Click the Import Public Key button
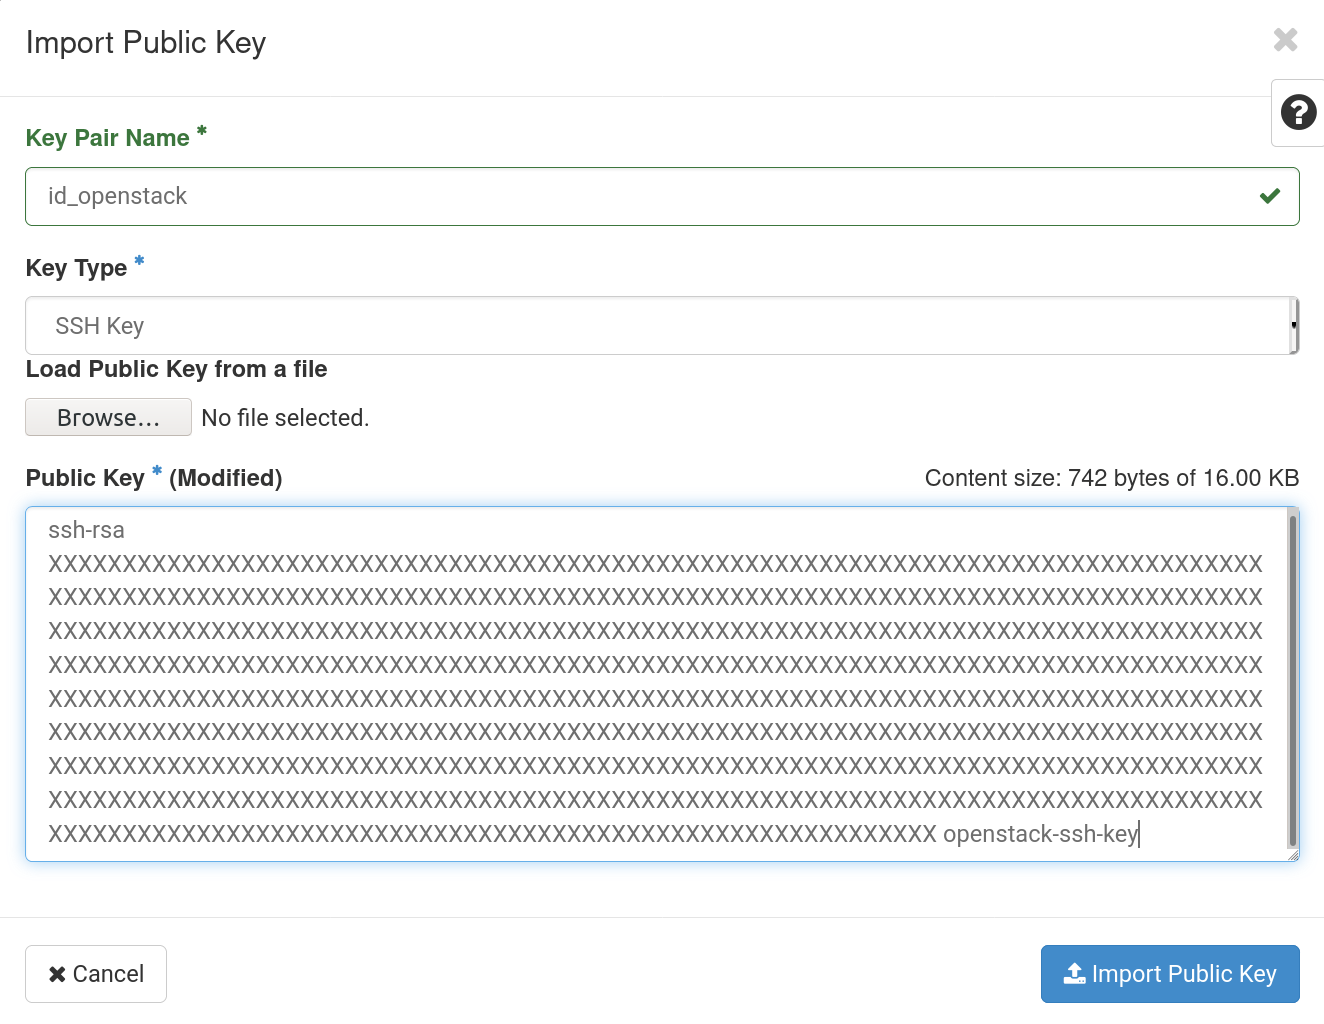Viewport: 1324px width, 1024px height. tap(1169, 973)
